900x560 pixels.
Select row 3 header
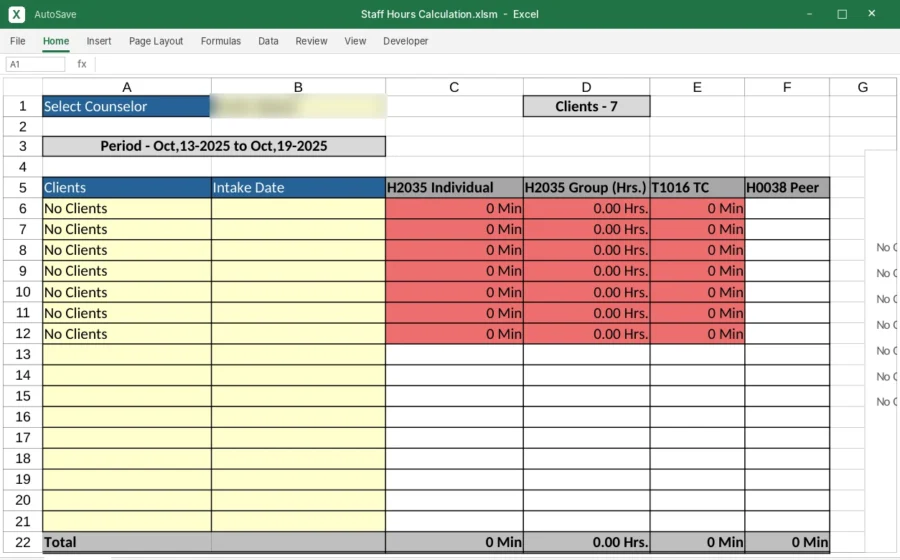23,146
